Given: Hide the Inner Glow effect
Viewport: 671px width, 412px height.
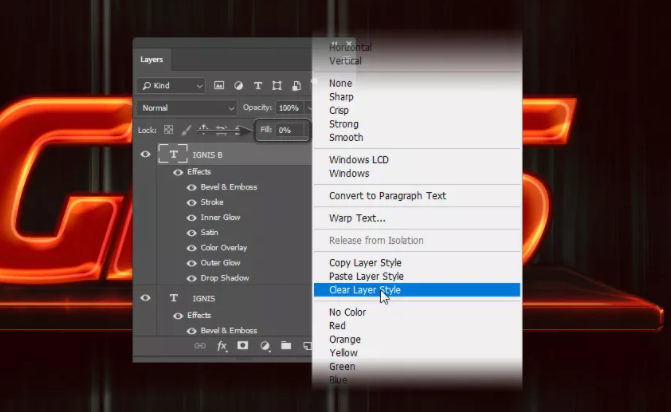Looking at the screenshot, I should (x=191, y=218).
